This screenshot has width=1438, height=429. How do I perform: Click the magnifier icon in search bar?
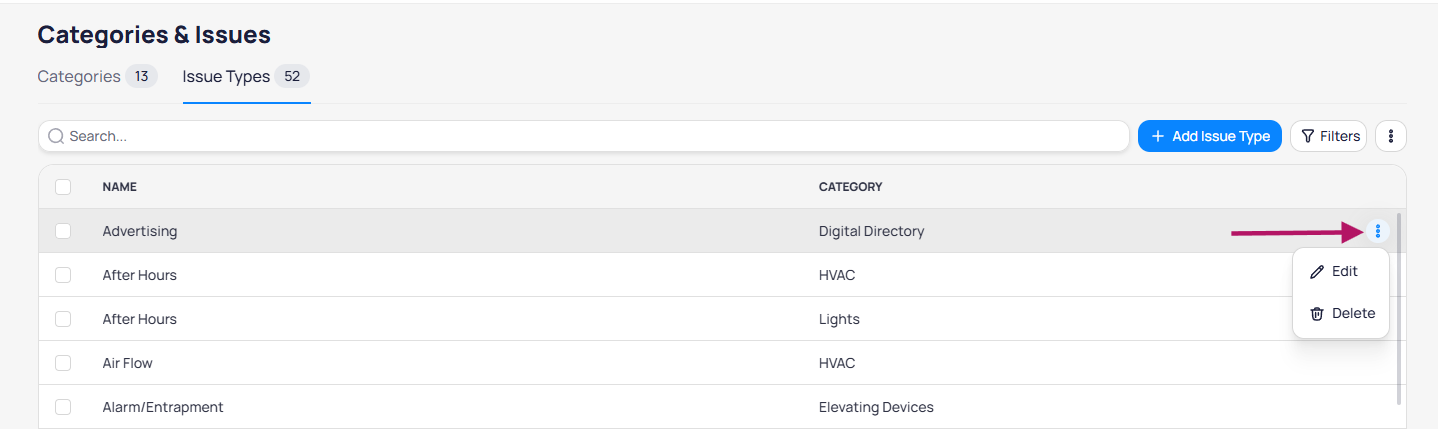56,136
